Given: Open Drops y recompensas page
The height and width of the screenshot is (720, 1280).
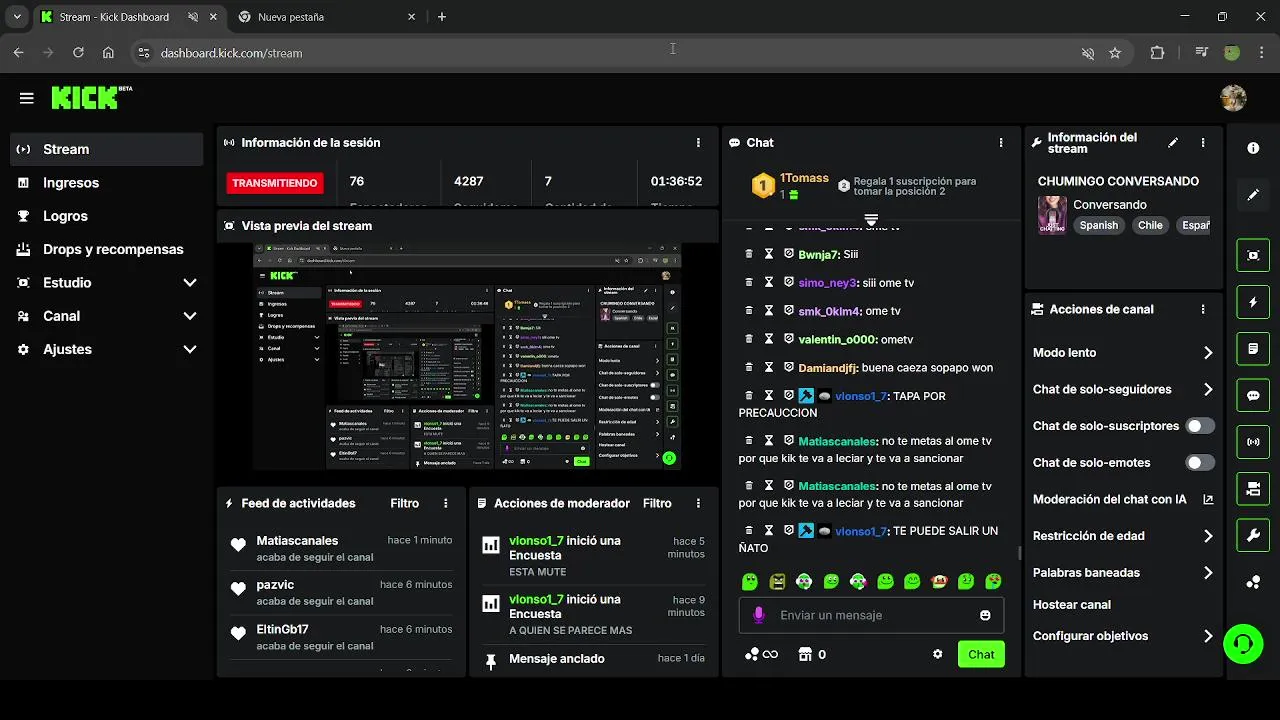Looking at the screenshot, I should coord(107,249).
